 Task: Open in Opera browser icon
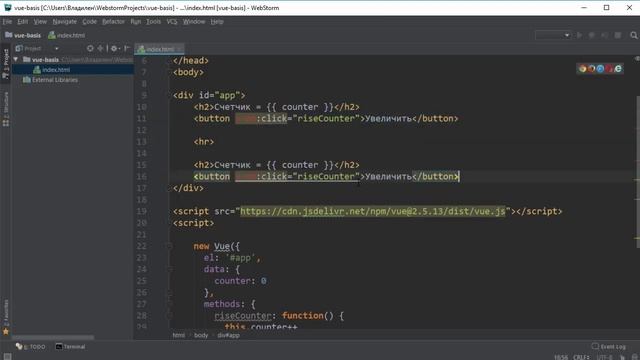[609, 69]
